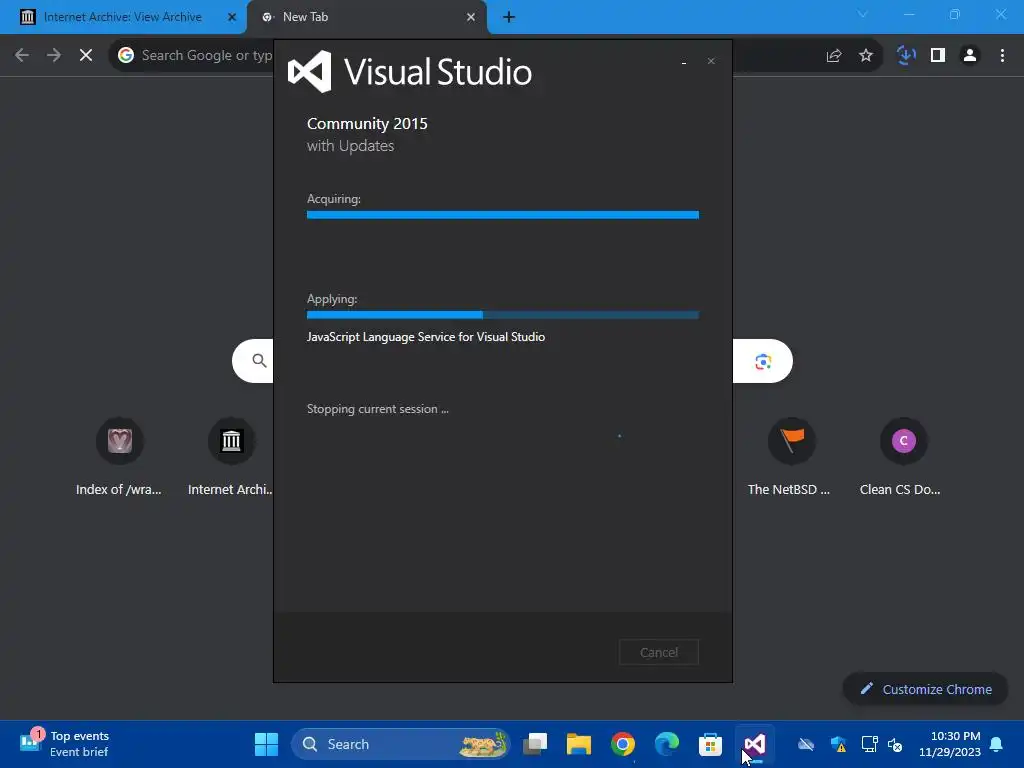This screenshot has height=768, width=1024.
Task: Bookmark this tab with star icon
Action: coord(866,56)
